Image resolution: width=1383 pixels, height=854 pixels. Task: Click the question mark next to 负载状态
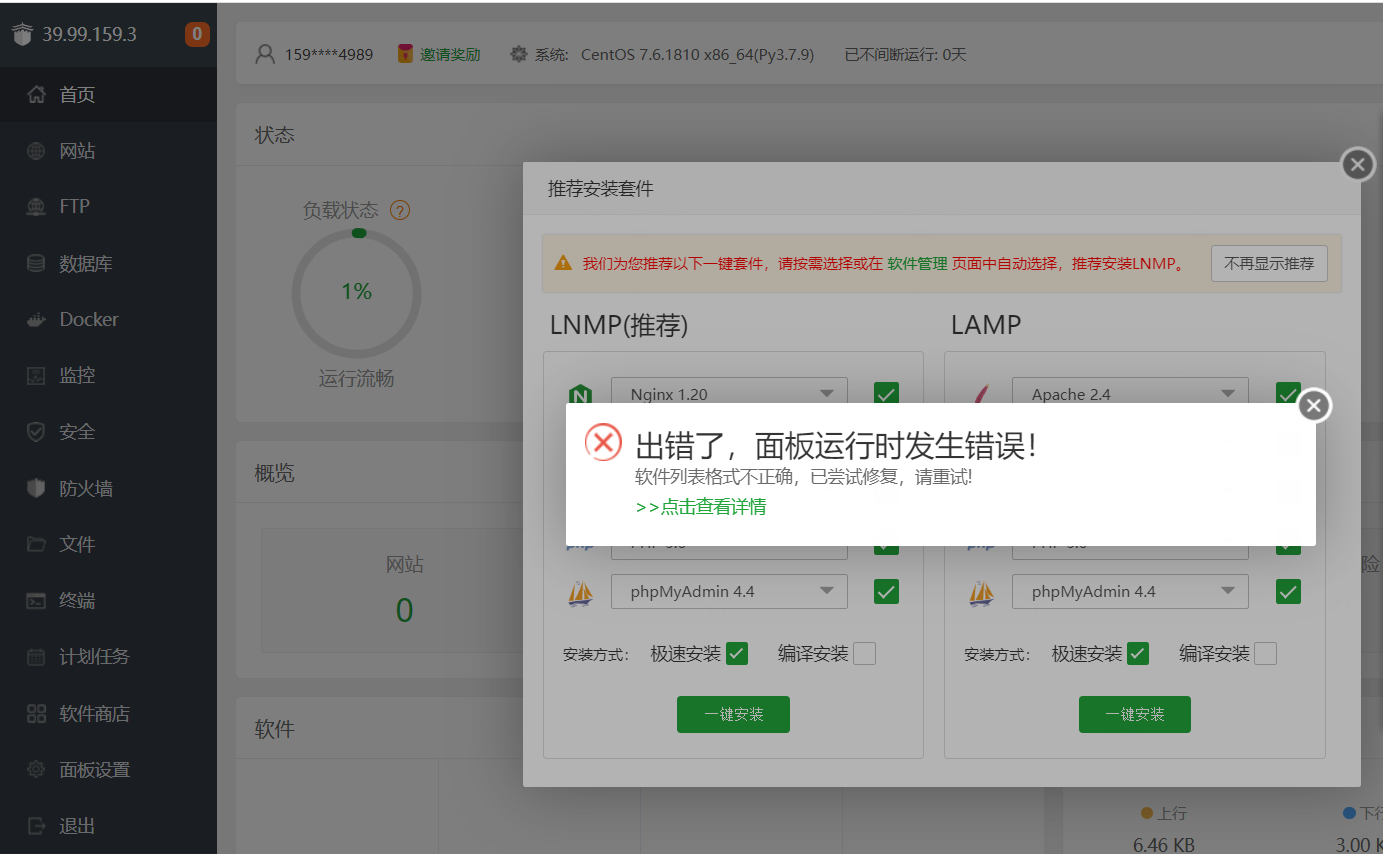pos(400,210)
